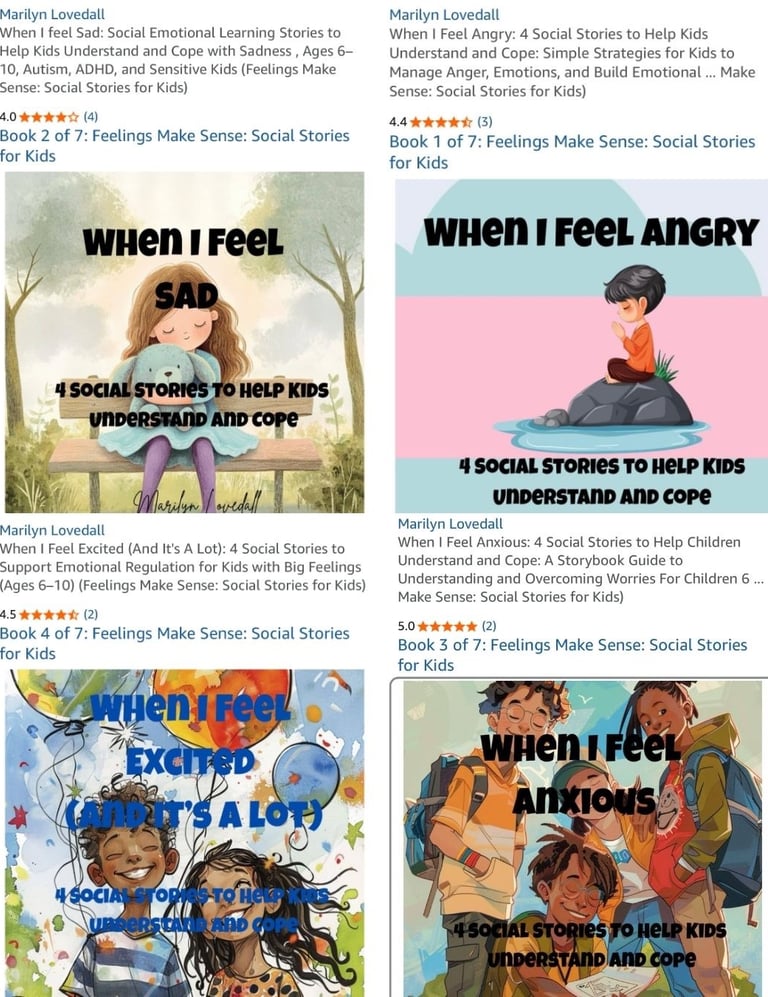Open the Book 2 of 7 series link
768x997 pixels.
click(x=175, y=146)
